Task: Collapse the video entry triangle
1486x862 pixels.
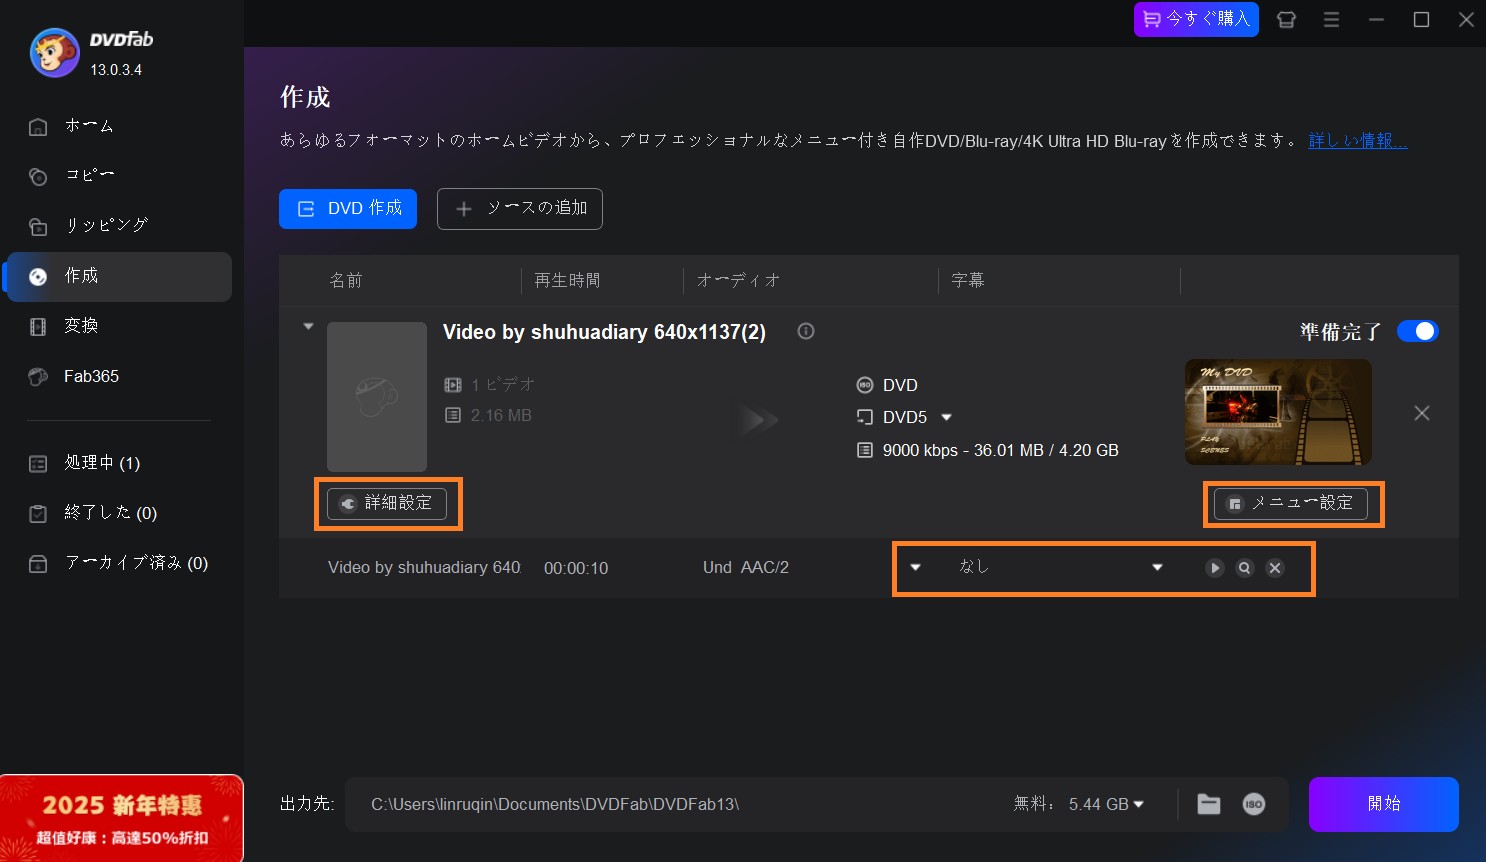Action: [x=308, y=326]
